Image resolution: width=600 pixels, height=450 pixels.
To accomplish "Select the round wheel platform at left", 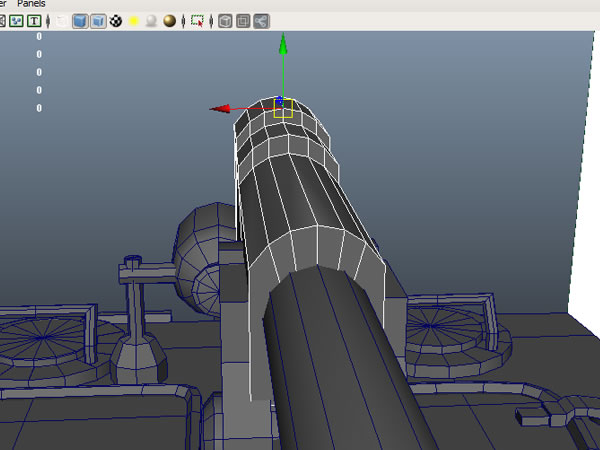I will [46, 346].
